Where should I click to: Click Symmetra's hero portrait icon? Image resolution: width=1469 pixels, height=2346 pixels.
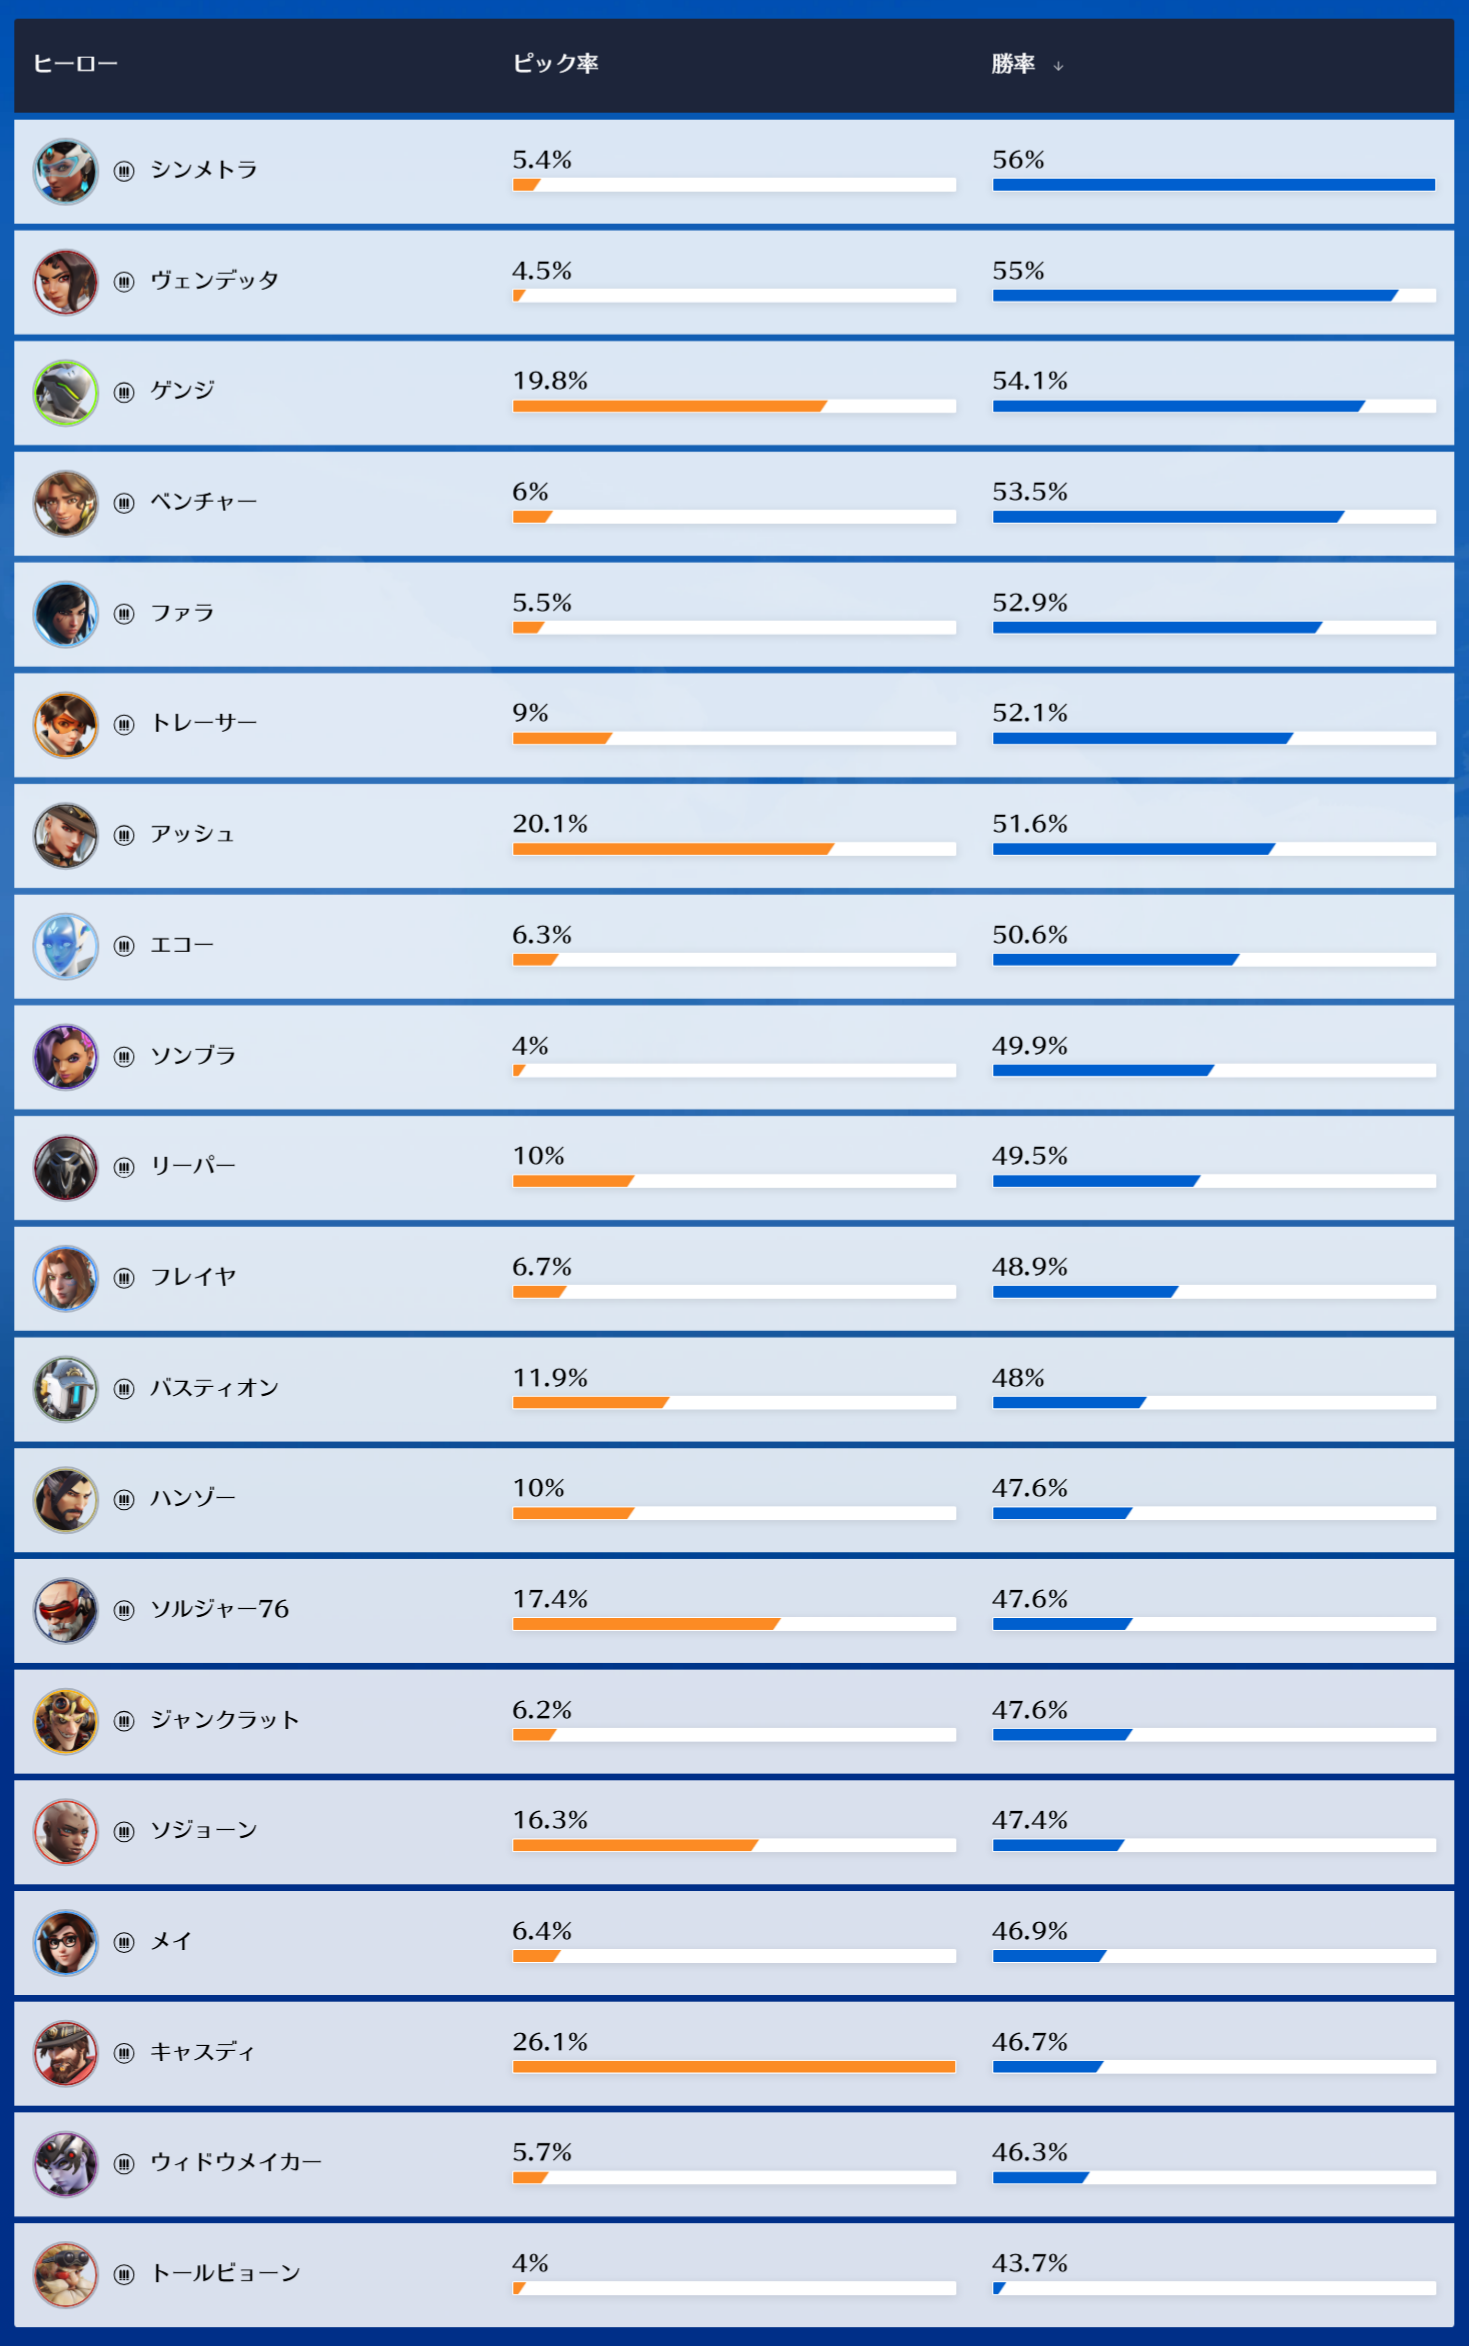coord(65,171)
